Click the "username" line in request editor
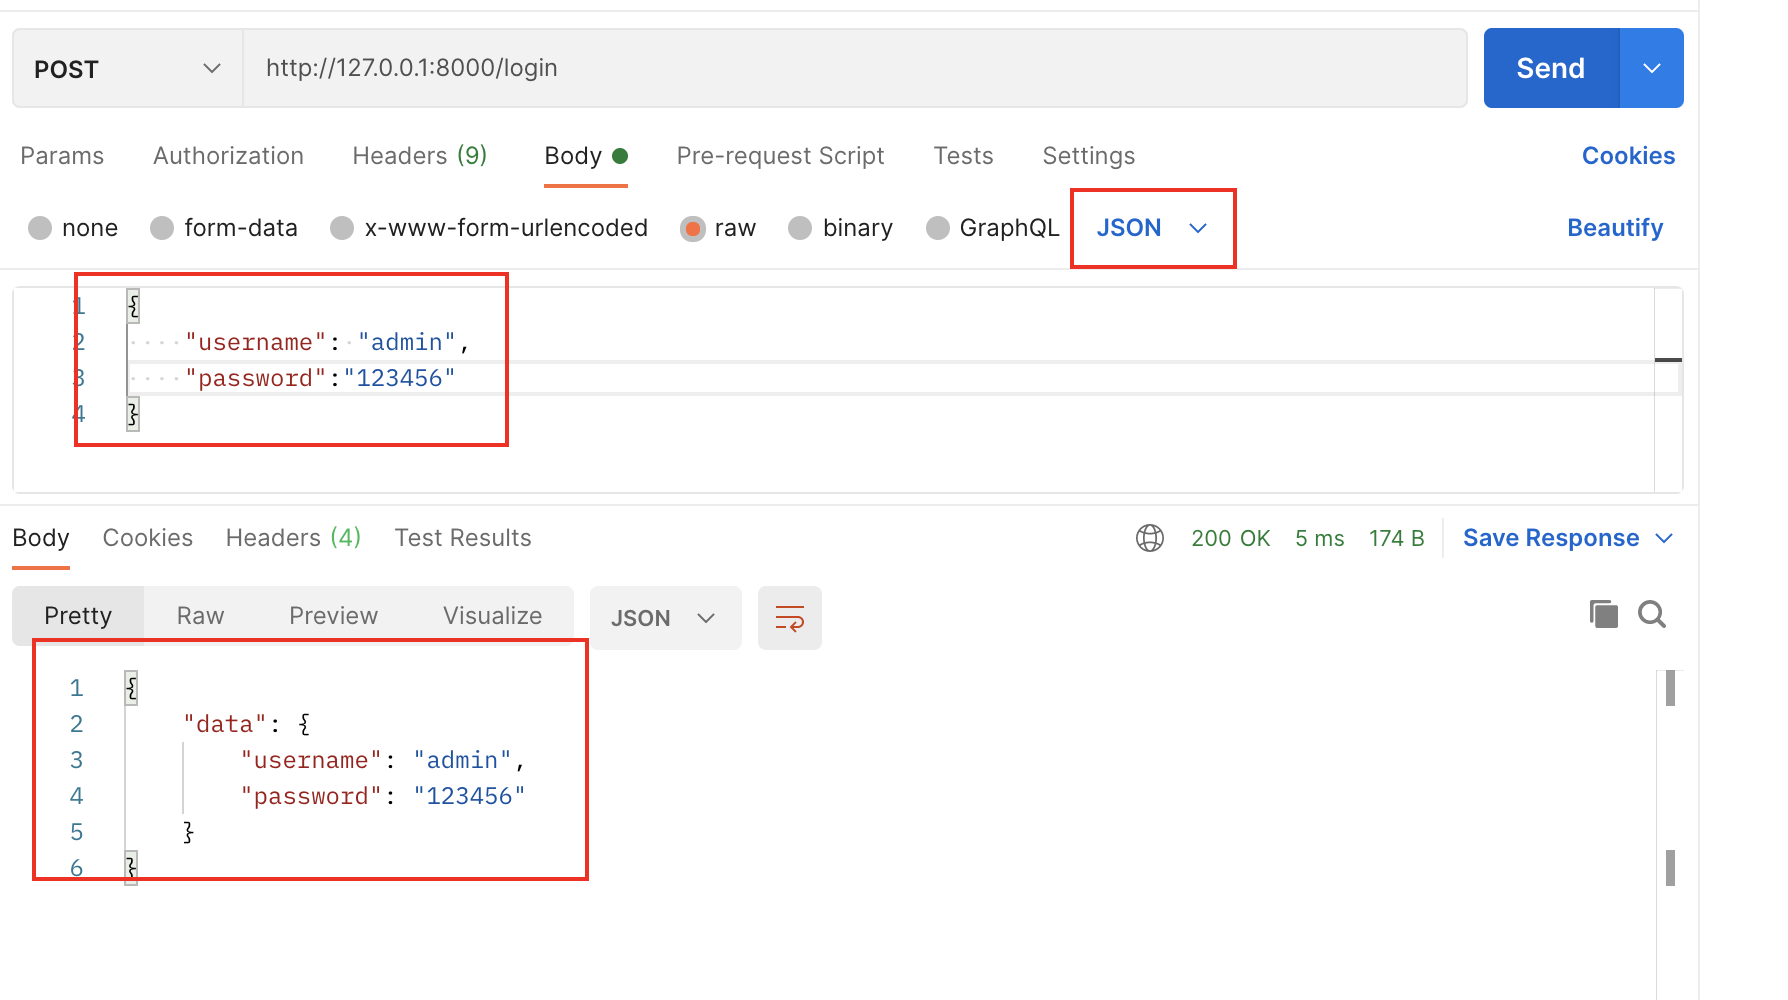Image resolution: width=1788 pixels, height=1000 pixels. pyautogui.click(x=327, y=342)
